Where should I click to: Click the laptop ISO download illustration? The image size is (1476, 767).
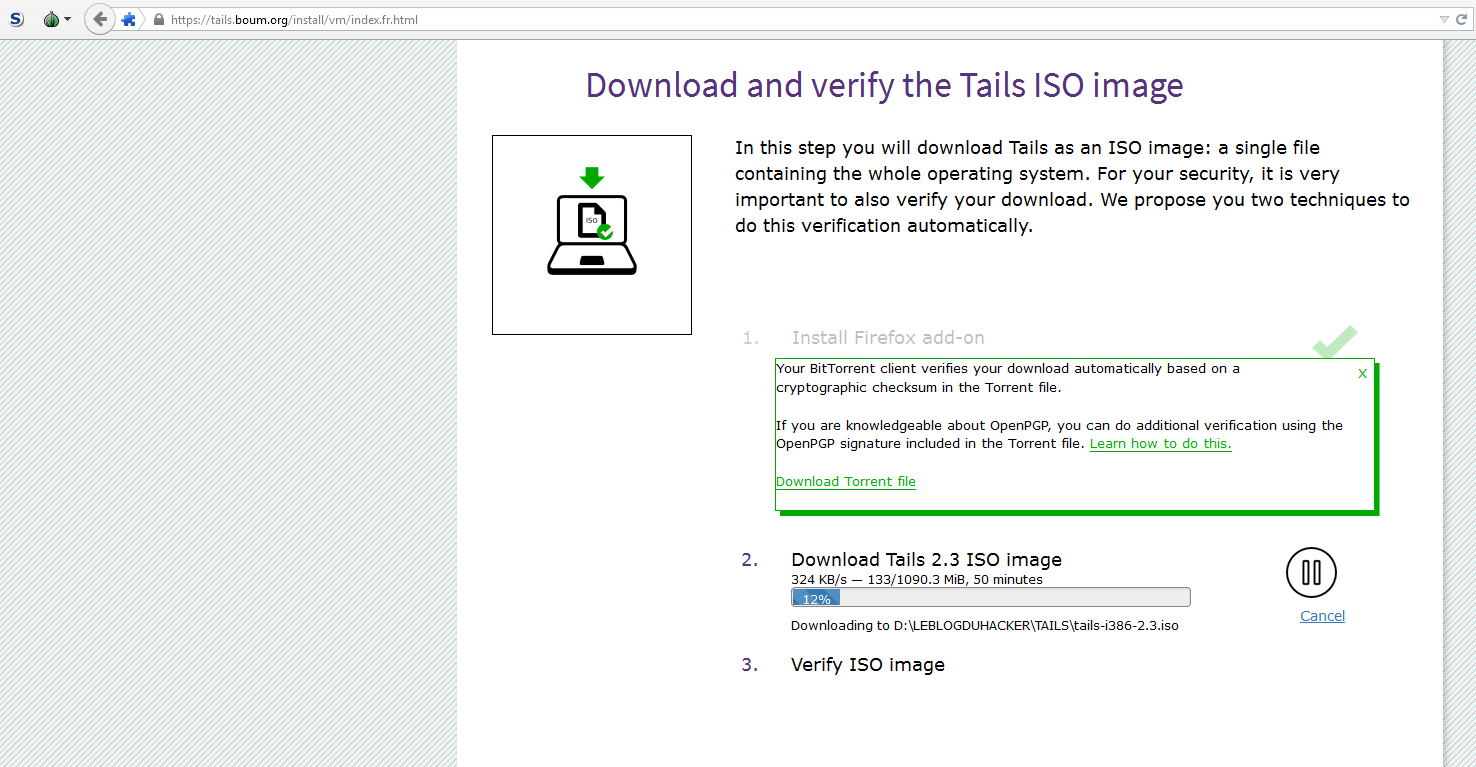pos(592,235)
